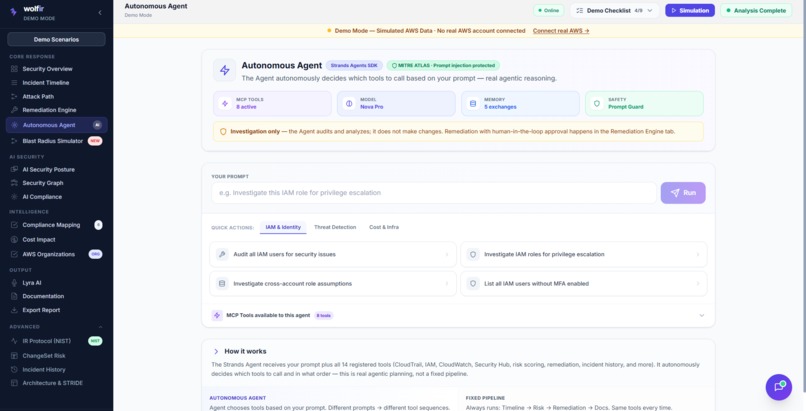
Task: Collapse the How it works section chevron
Action: click(x=216, y=351)
